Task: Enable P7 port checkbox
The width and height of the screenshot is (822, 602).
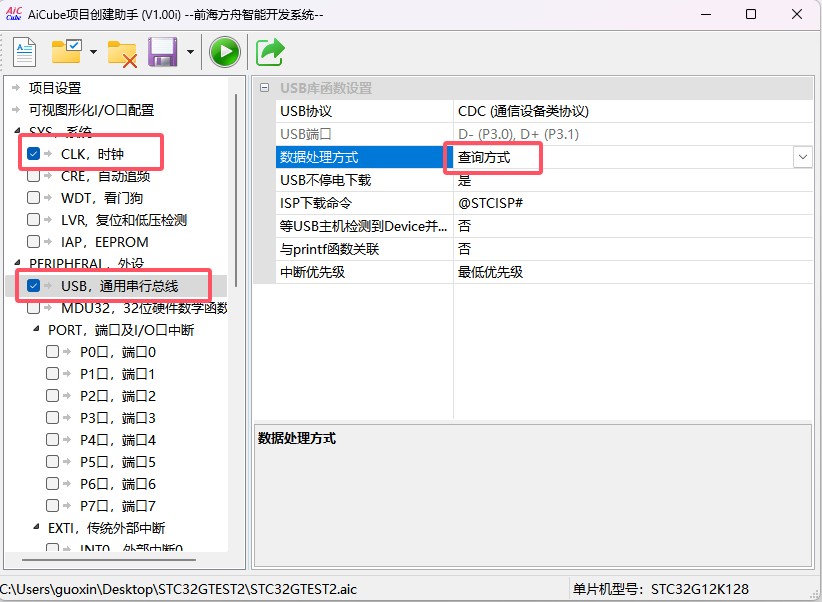Action: point(52,506)
